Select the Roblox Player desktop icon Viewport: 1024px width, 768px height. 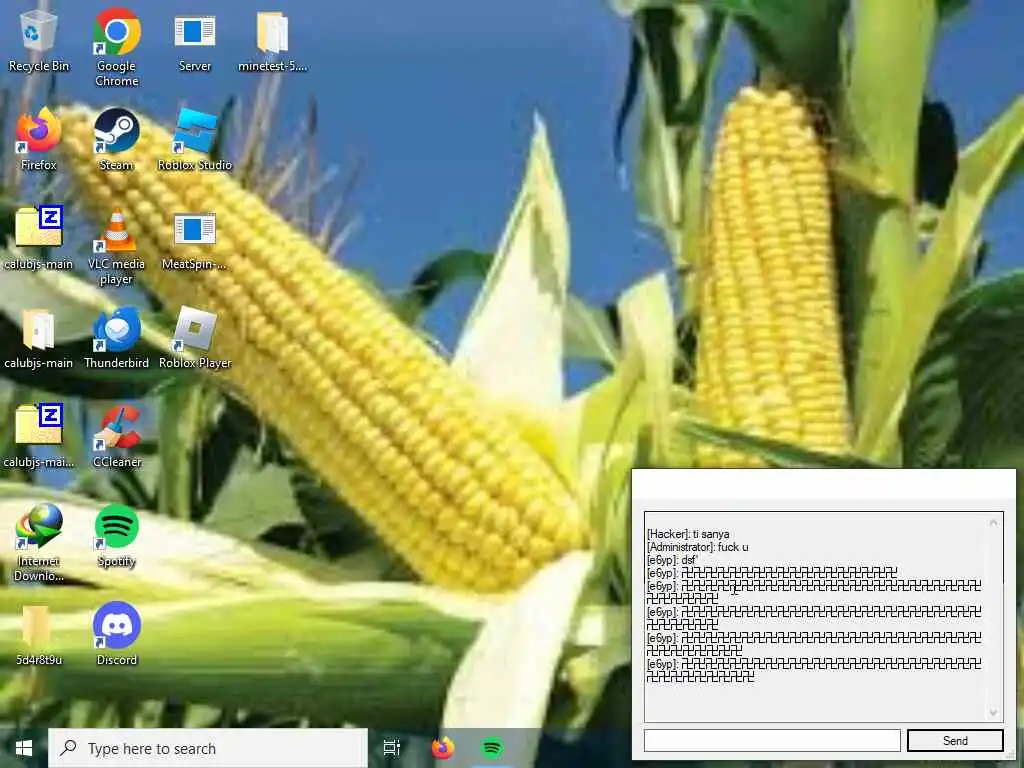(x=195, y=339)
